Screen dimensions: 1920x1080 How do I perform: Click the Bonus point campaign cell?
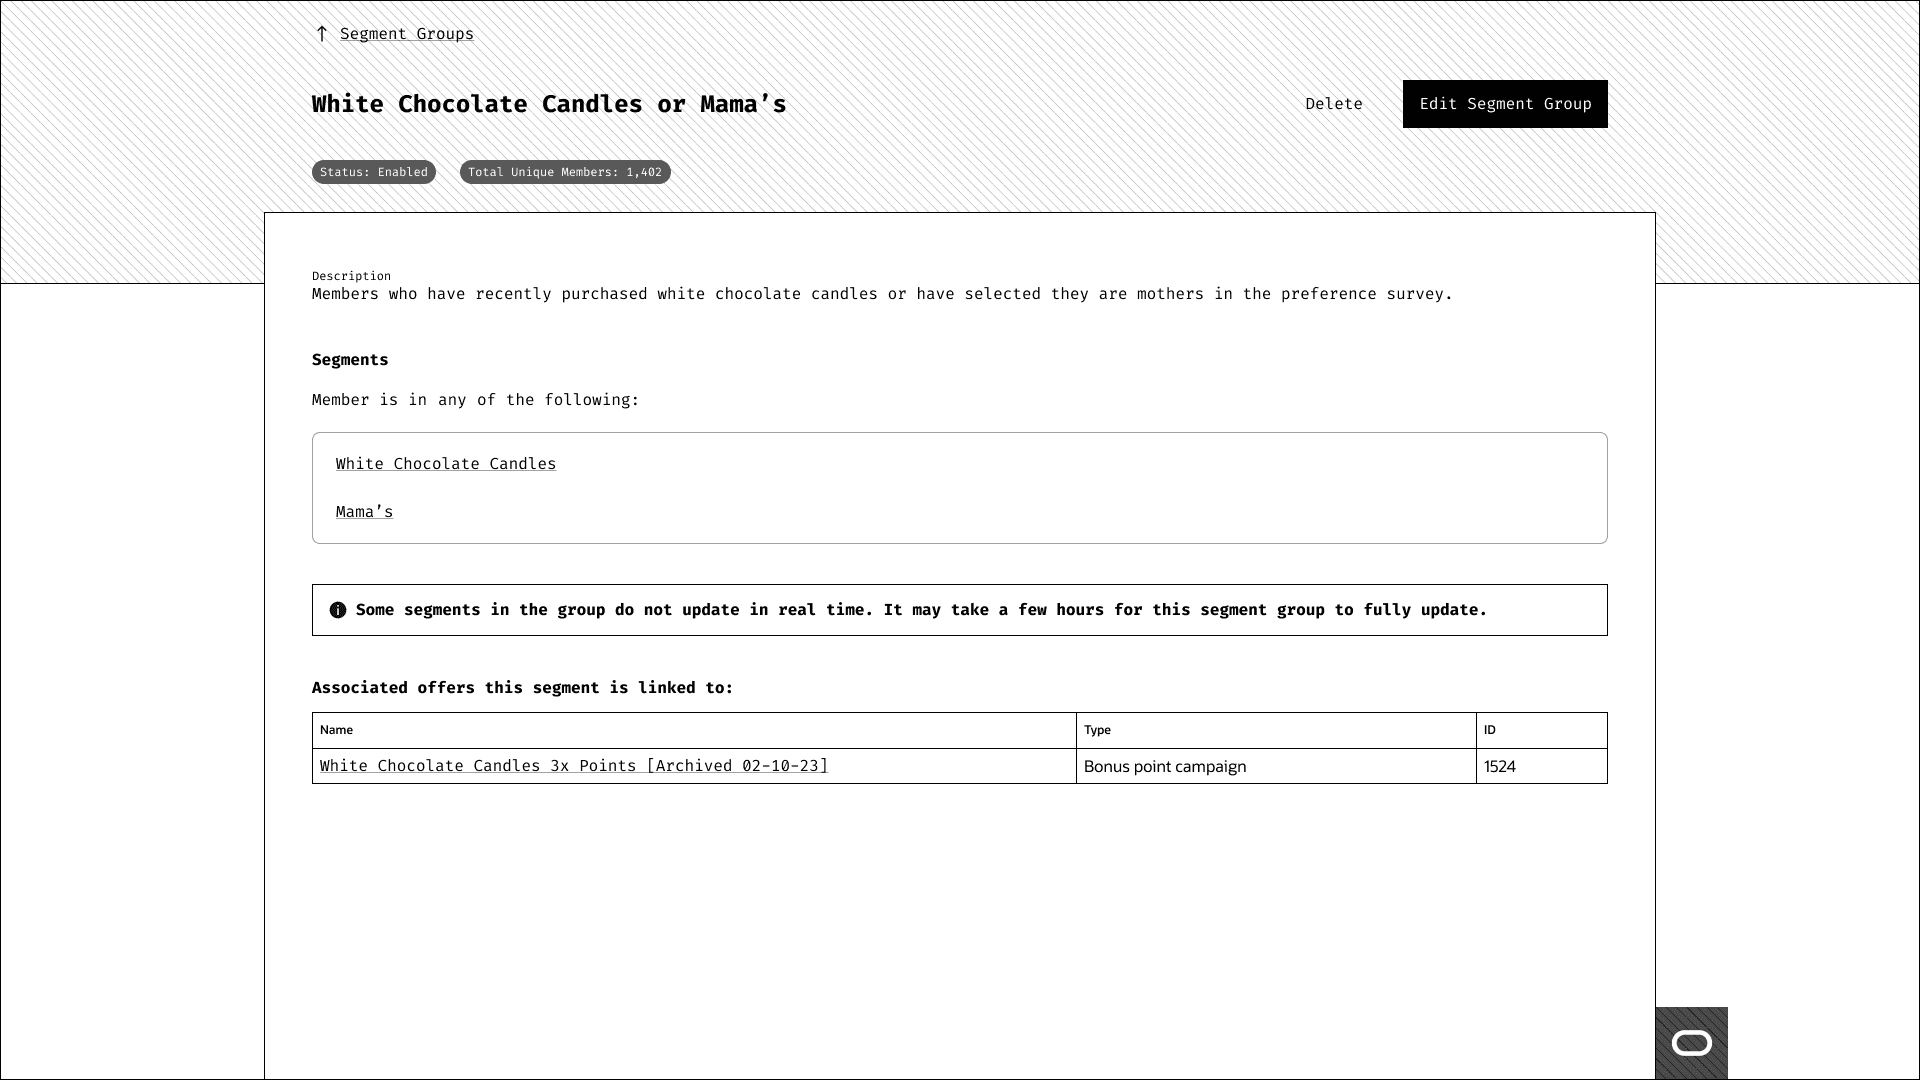tap(1164, 767)
